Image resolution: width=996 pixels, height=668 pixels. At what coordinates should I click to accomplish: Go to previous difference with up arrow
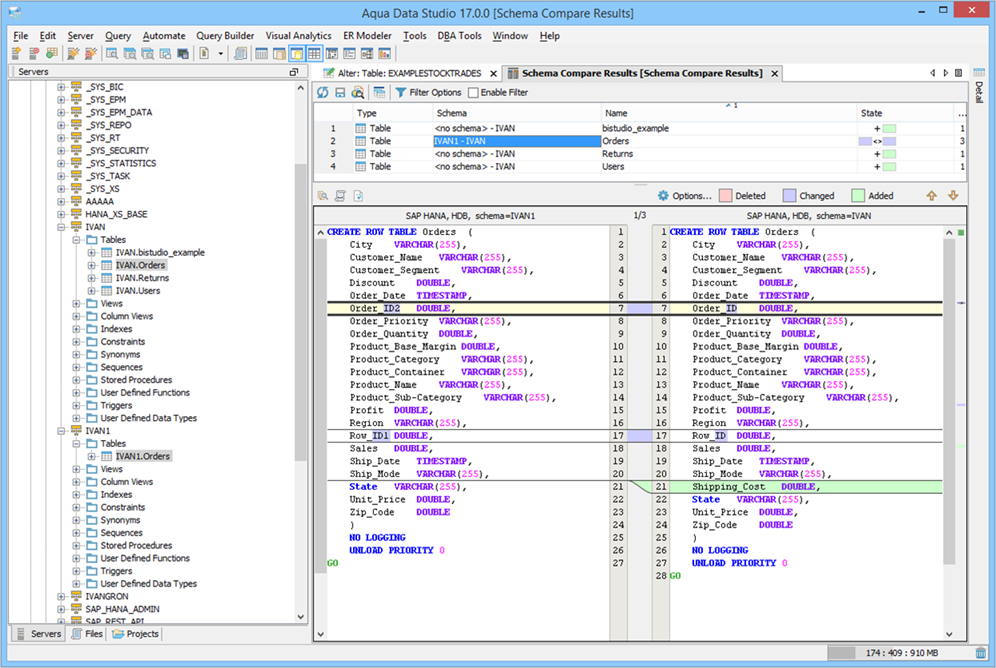click(931, 196)
